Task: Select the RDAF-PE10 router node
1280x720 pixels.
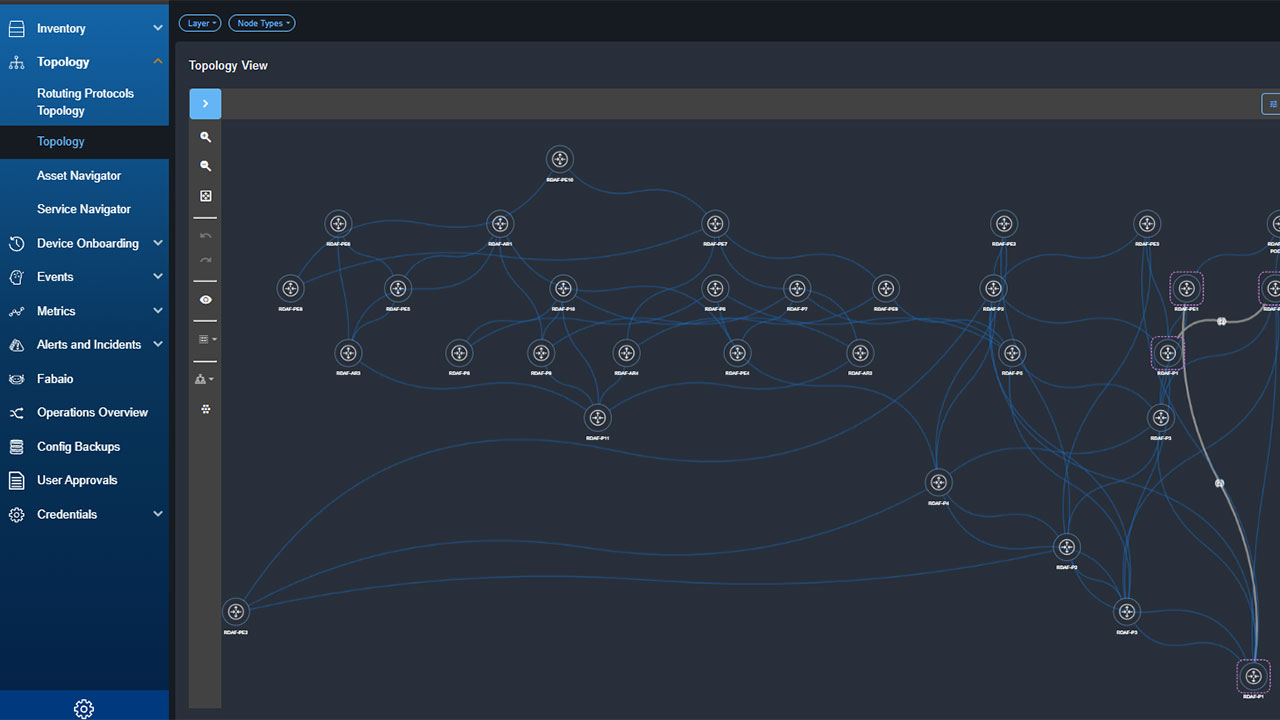Action: coord(560,159)
